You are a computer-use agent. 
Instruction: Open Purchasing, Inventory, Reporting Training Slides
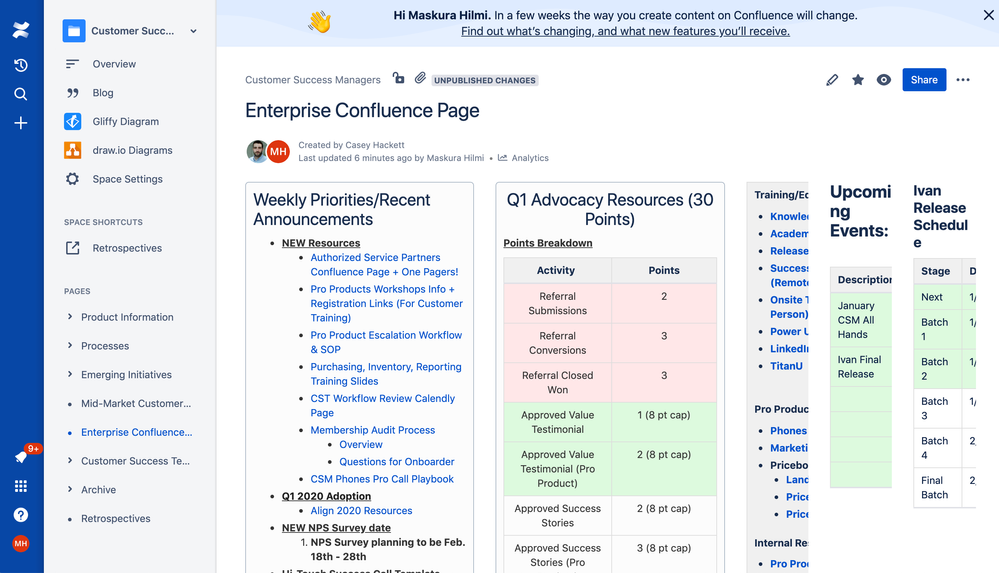[385, 374]
